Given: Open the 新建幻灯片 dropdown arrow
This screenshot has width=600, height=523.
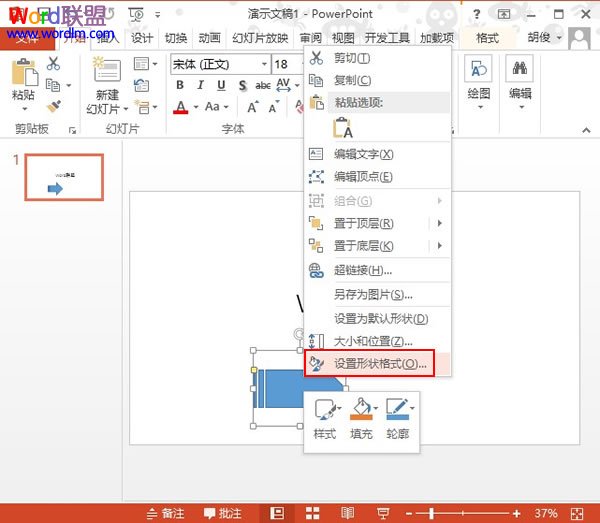Looking at the screenshot, I should pos(126,109).
